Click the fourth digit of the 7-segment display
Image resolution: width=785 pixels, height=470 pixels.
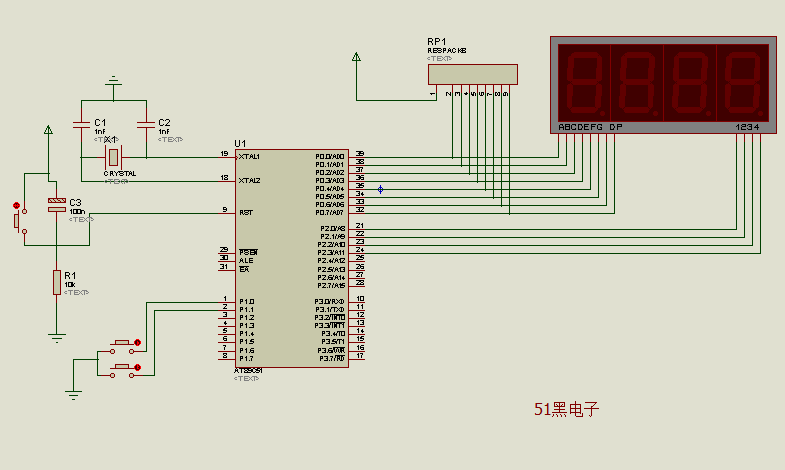pos(743,83)
